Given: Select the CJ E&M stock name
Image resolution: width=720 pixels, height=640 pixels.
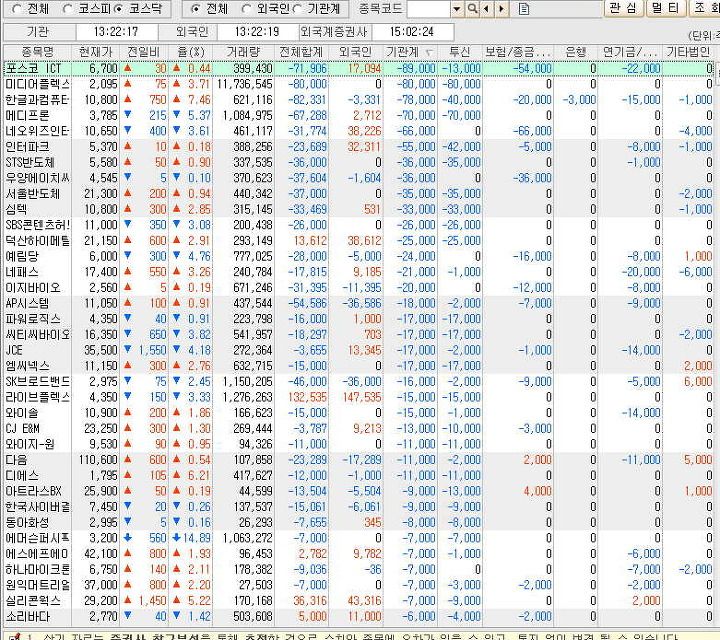Looking at the screenshot, I should [x=22, y=428].
